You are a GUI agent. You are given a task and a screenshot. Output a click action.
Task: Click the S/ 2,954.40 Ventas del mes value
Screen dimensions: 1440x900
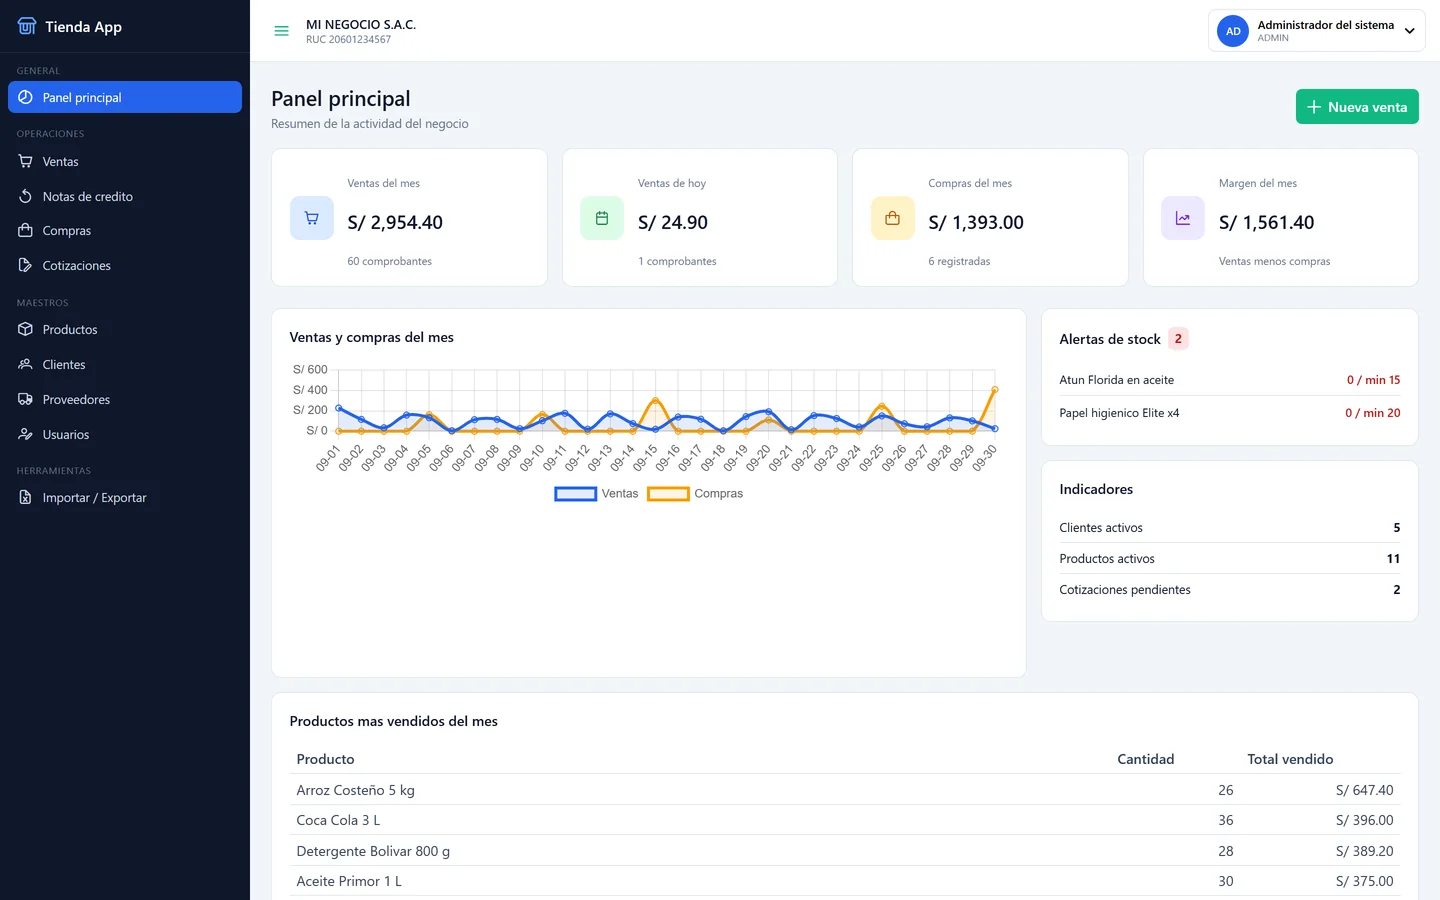[x=395, y=222]
